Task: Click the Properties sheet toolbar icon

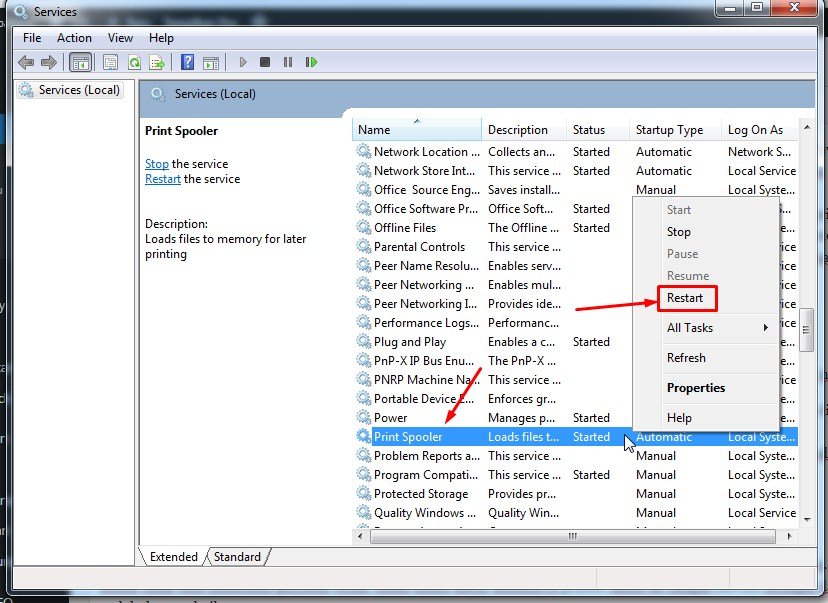Action: click(x=110, y=62)
